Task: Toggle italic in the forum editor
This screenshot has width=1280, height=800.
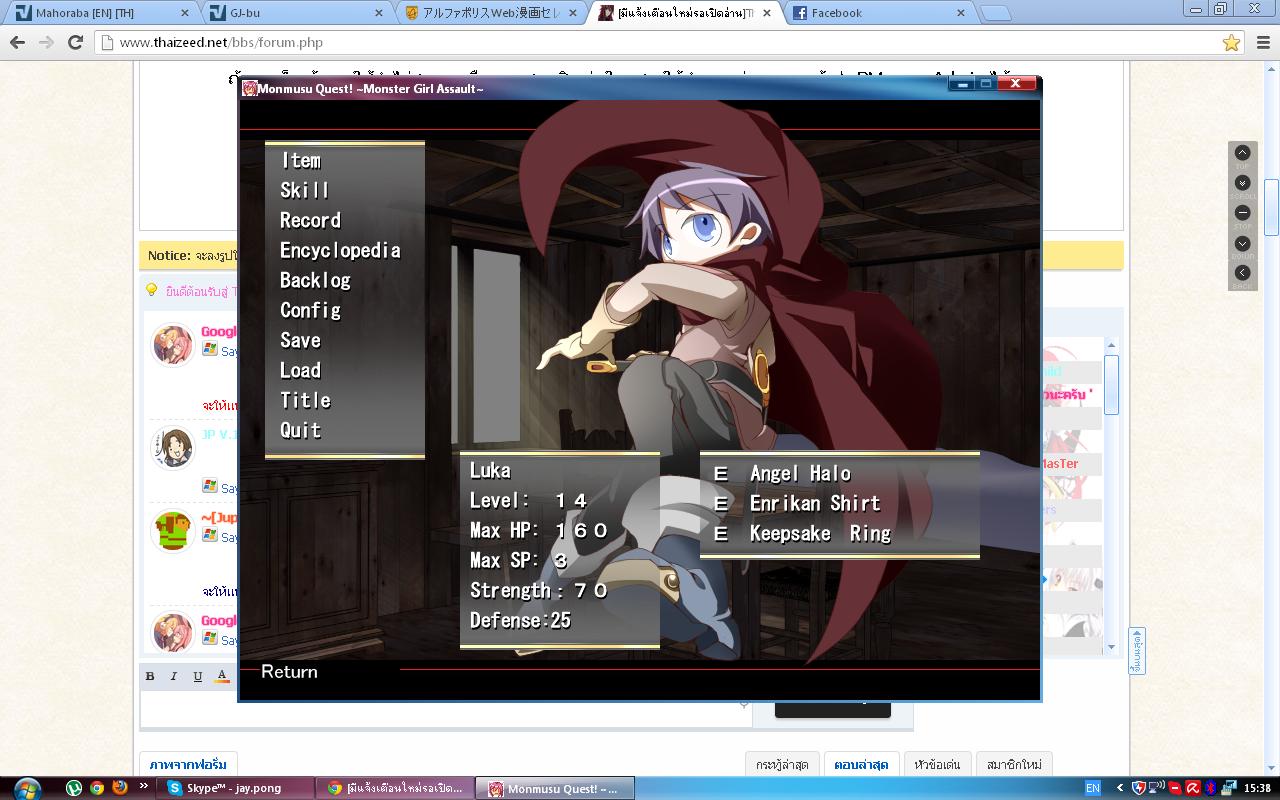Action: (174, 676)
